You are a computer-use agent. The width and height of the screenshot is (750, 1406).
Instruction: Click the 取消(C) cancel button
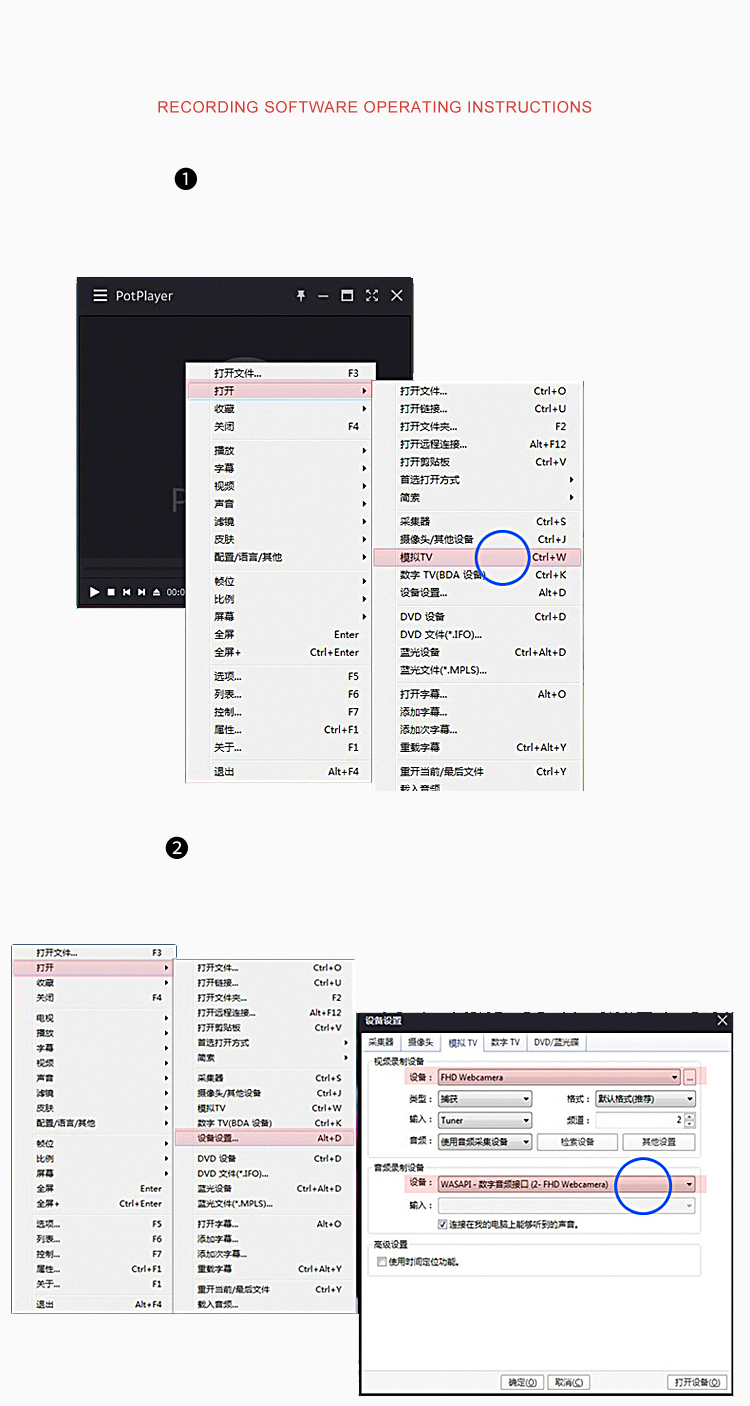point(567,1382)
